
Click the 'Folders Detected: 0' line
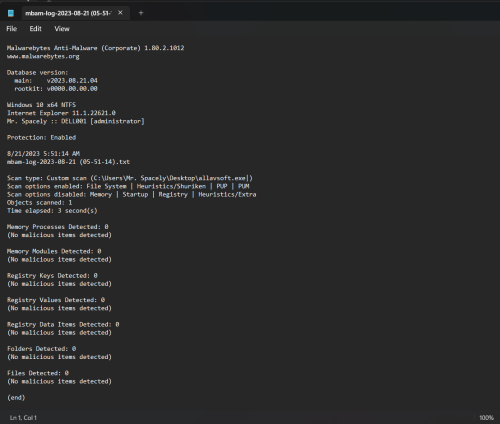(x=41, y=349)
